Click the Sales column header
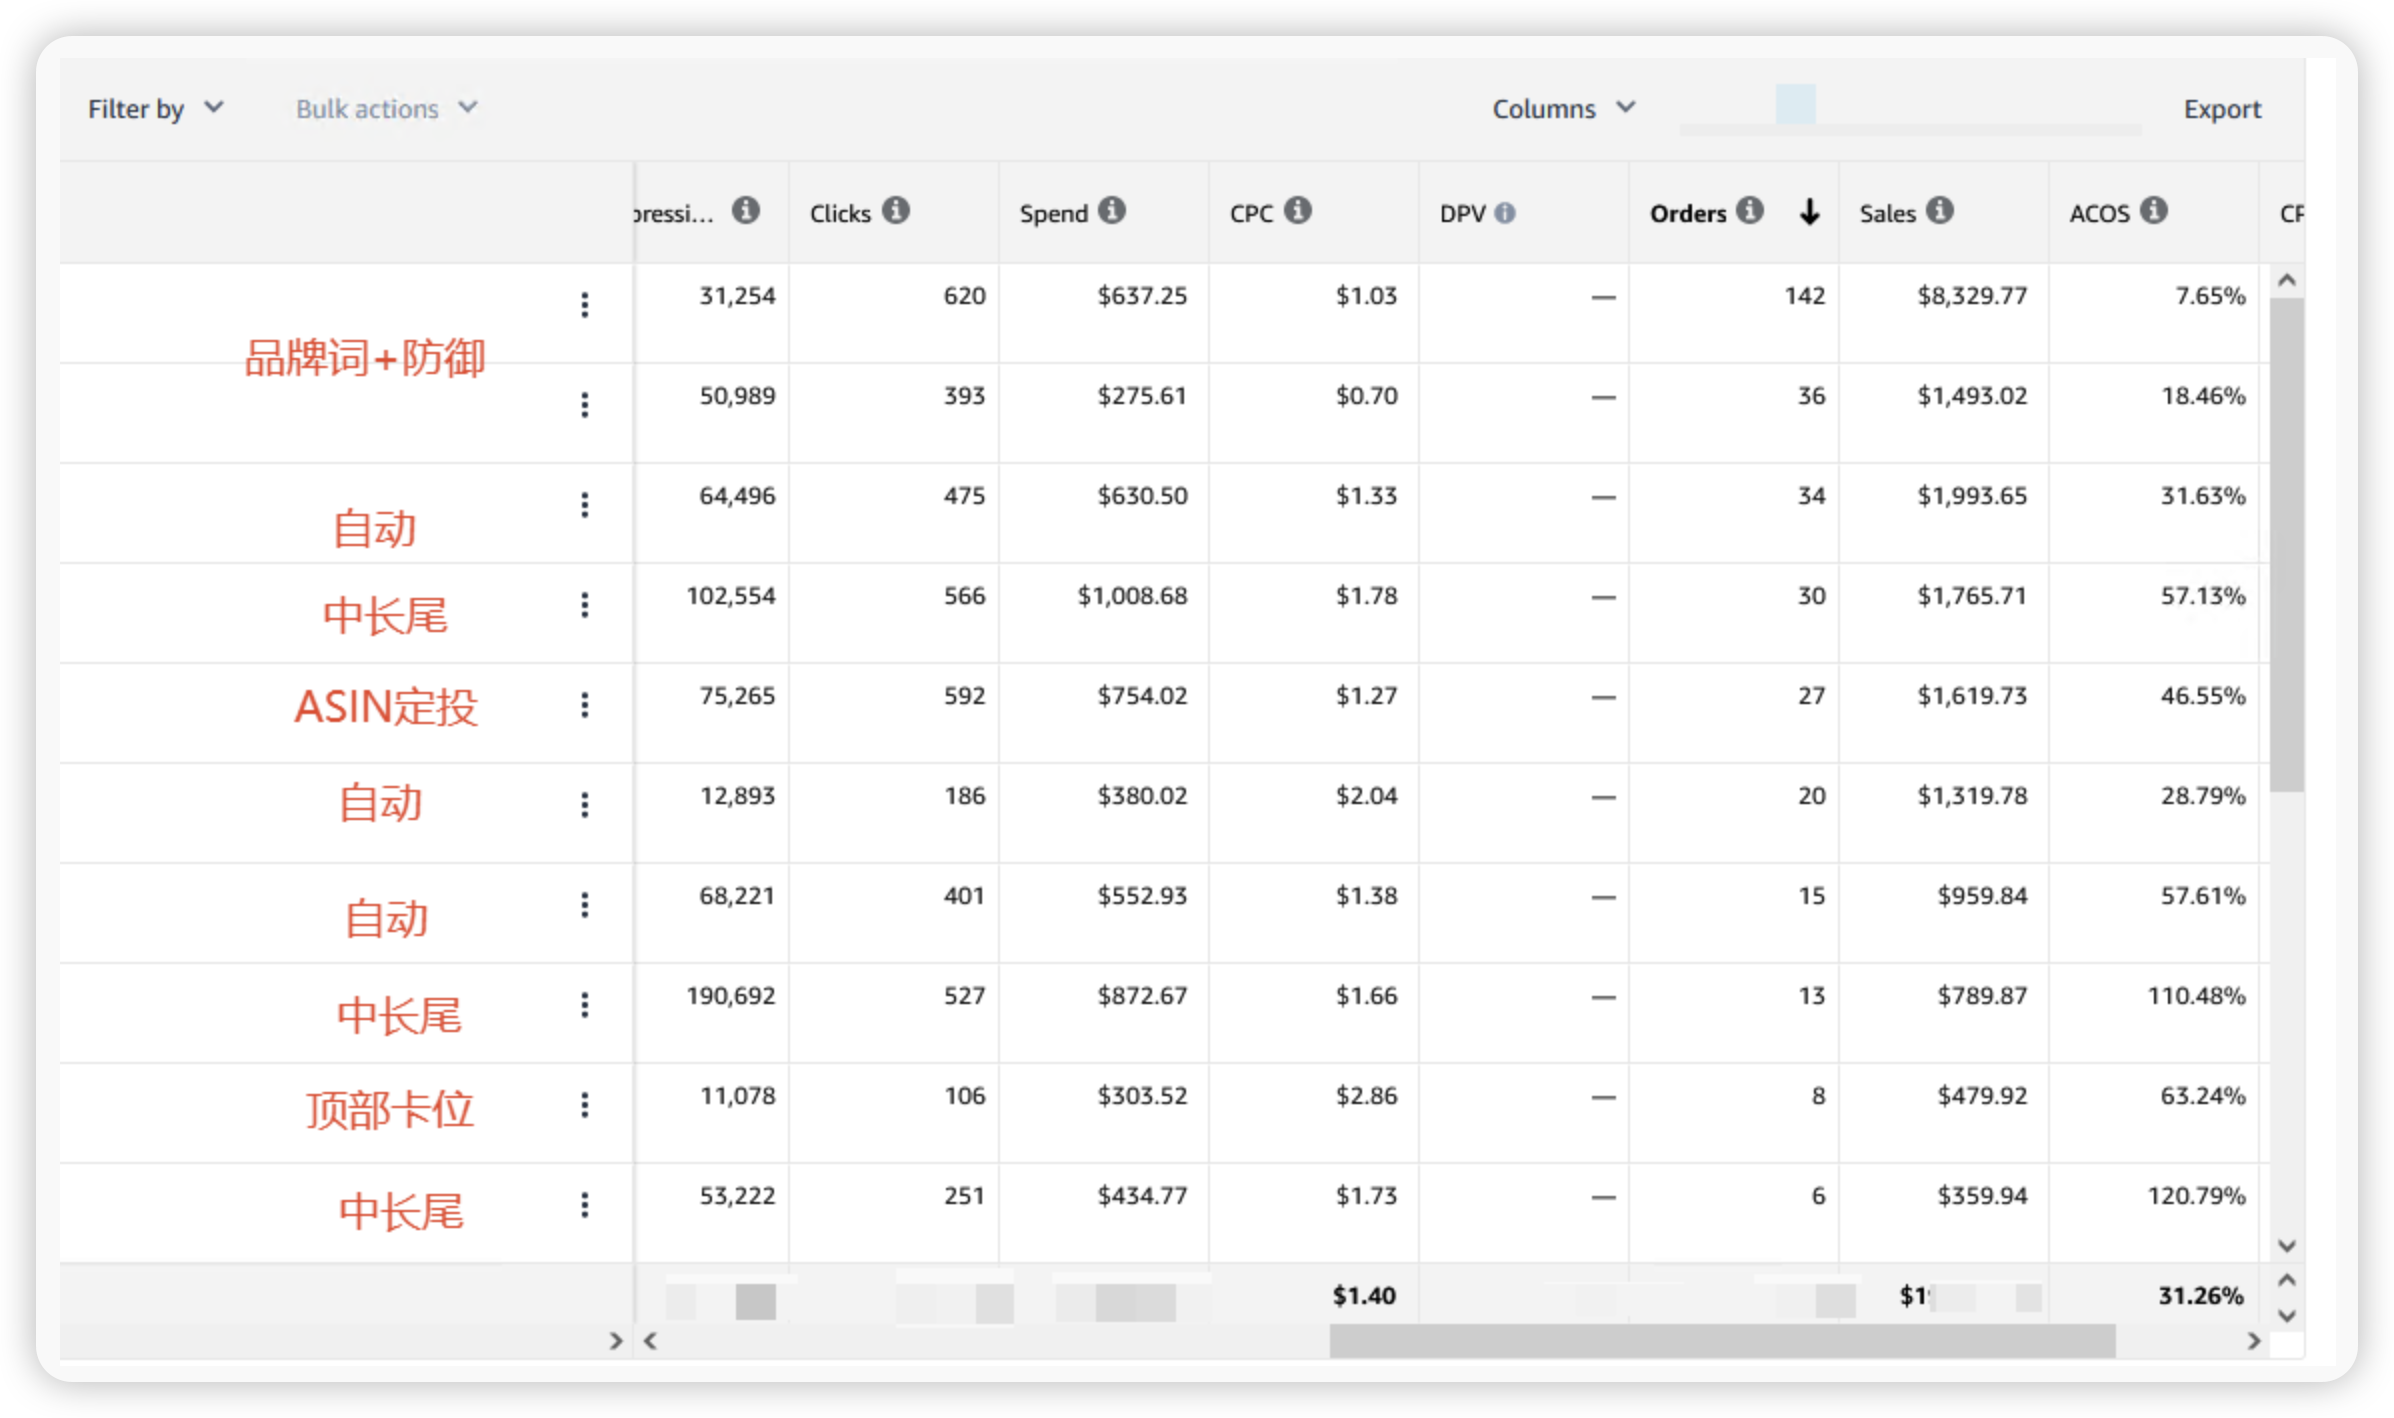 click(x=1887, y=213)
